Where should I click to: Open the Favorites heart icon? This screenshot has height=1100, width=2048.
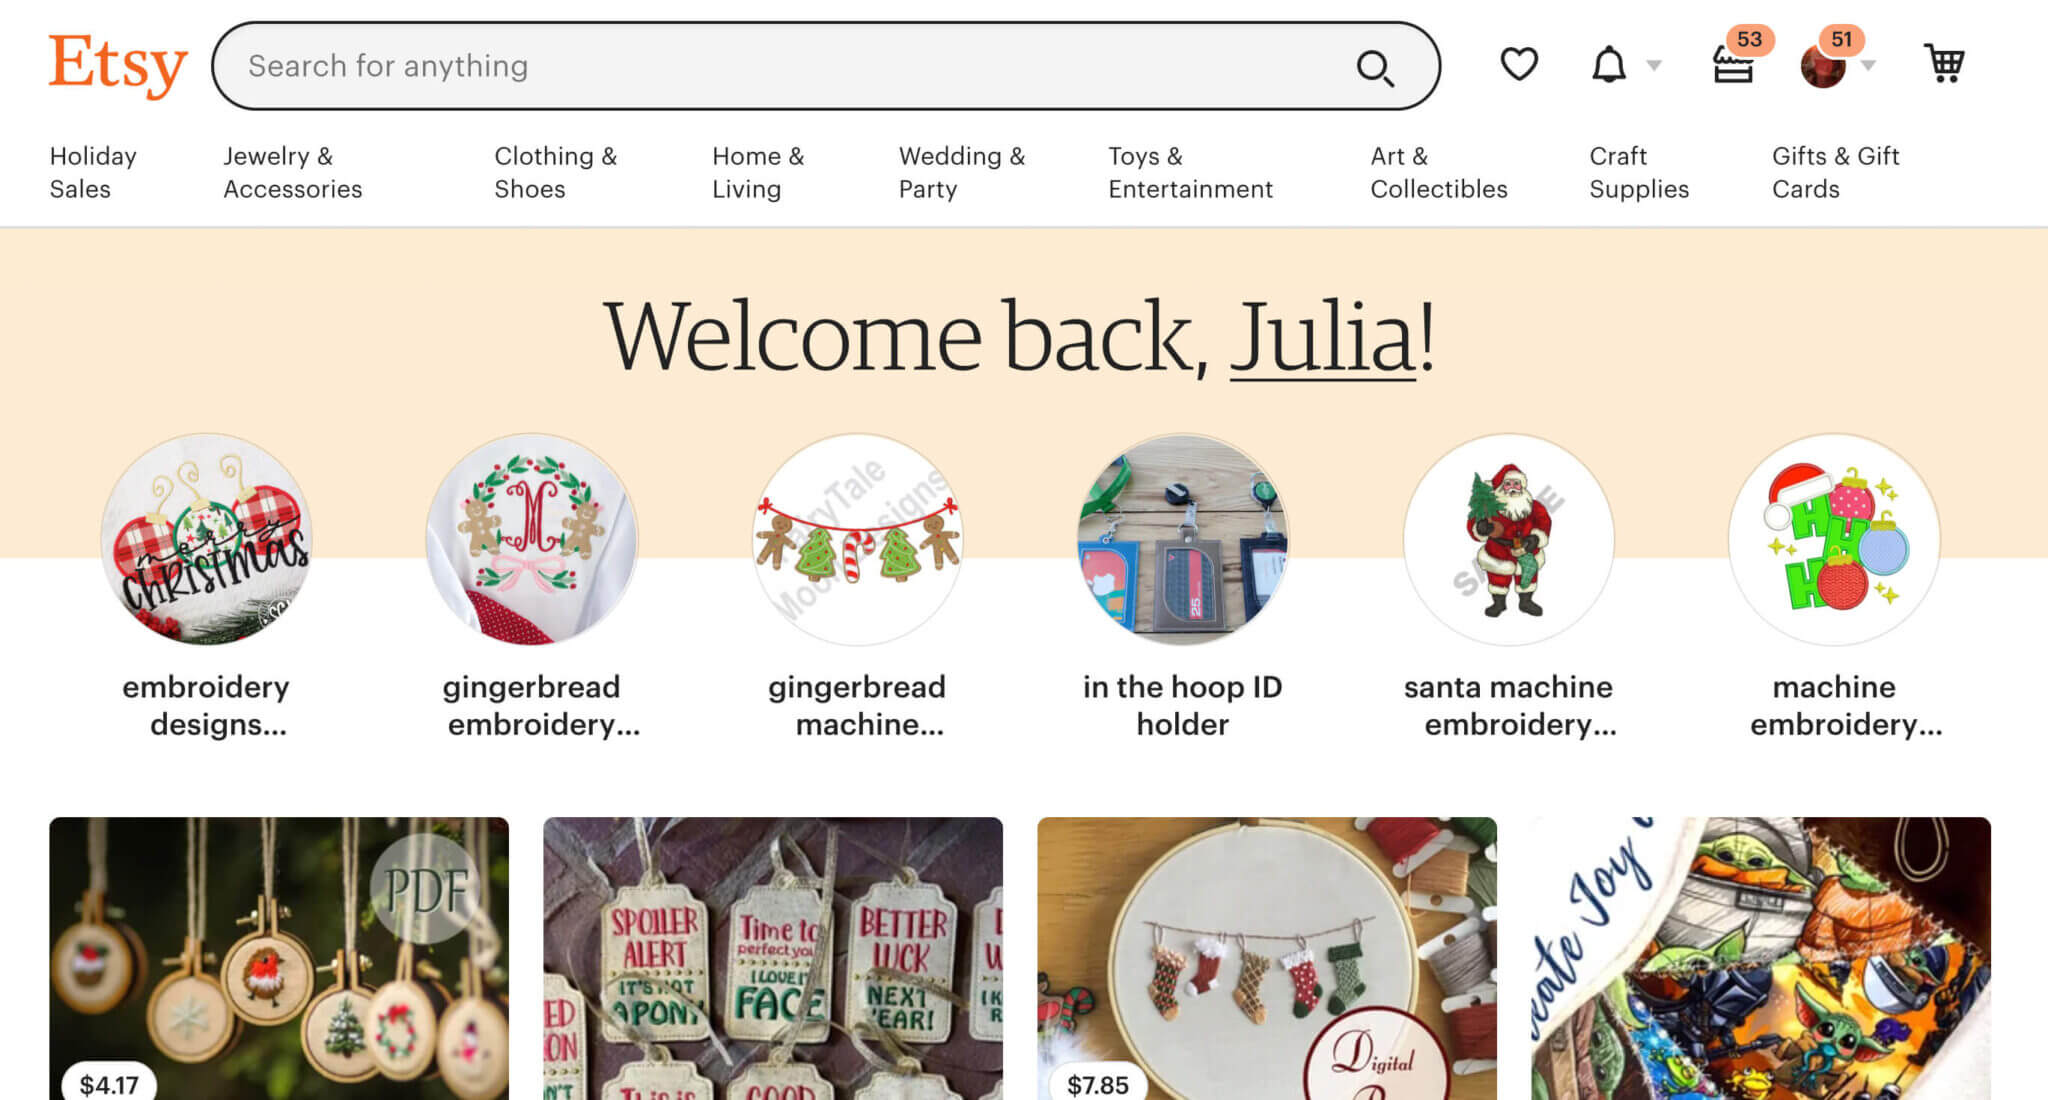[x=1518, y=65]
